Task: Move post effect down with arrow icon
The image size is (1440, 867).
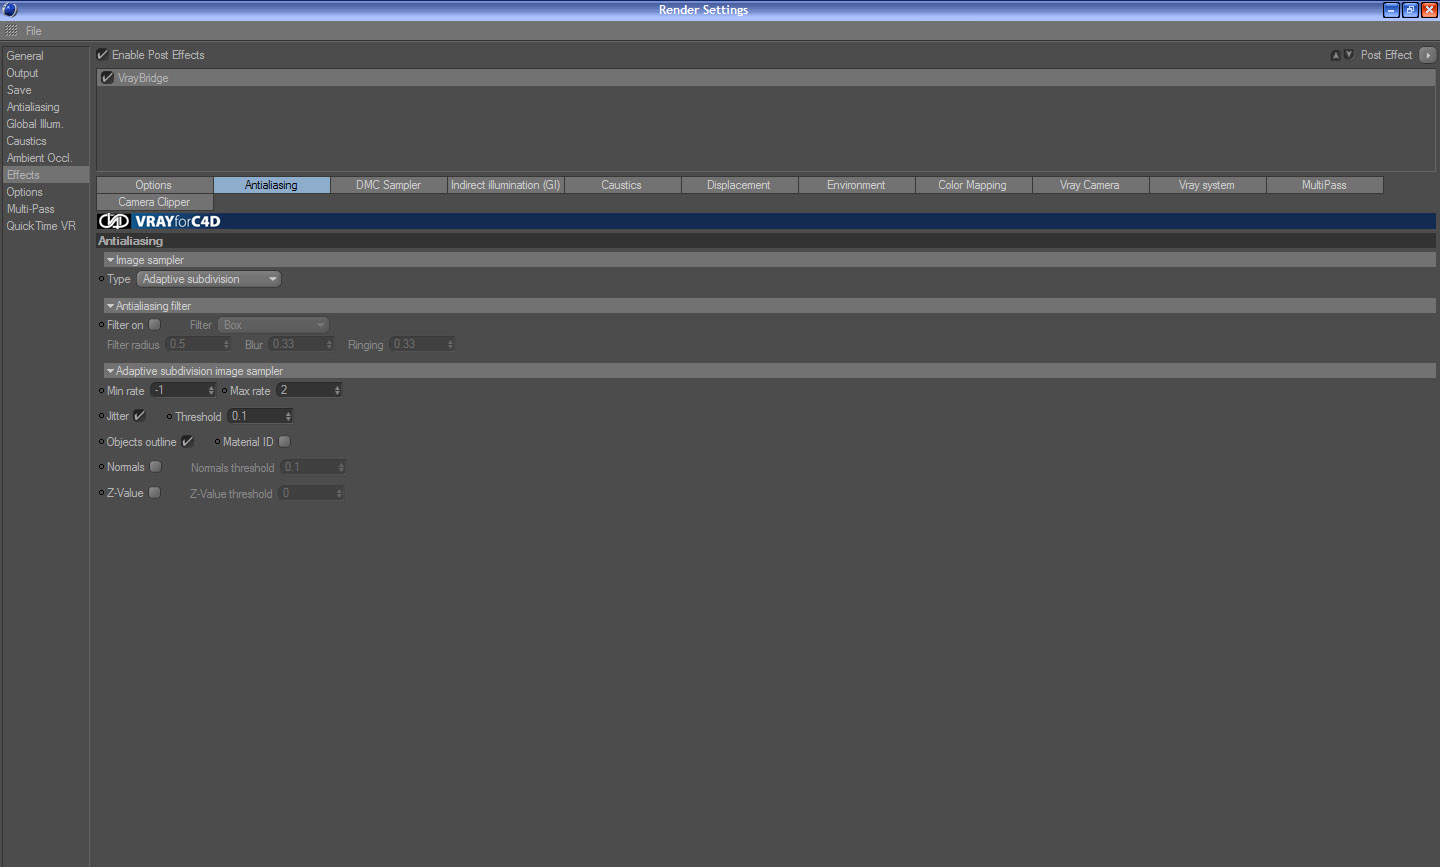Action: coord(1348,55)
